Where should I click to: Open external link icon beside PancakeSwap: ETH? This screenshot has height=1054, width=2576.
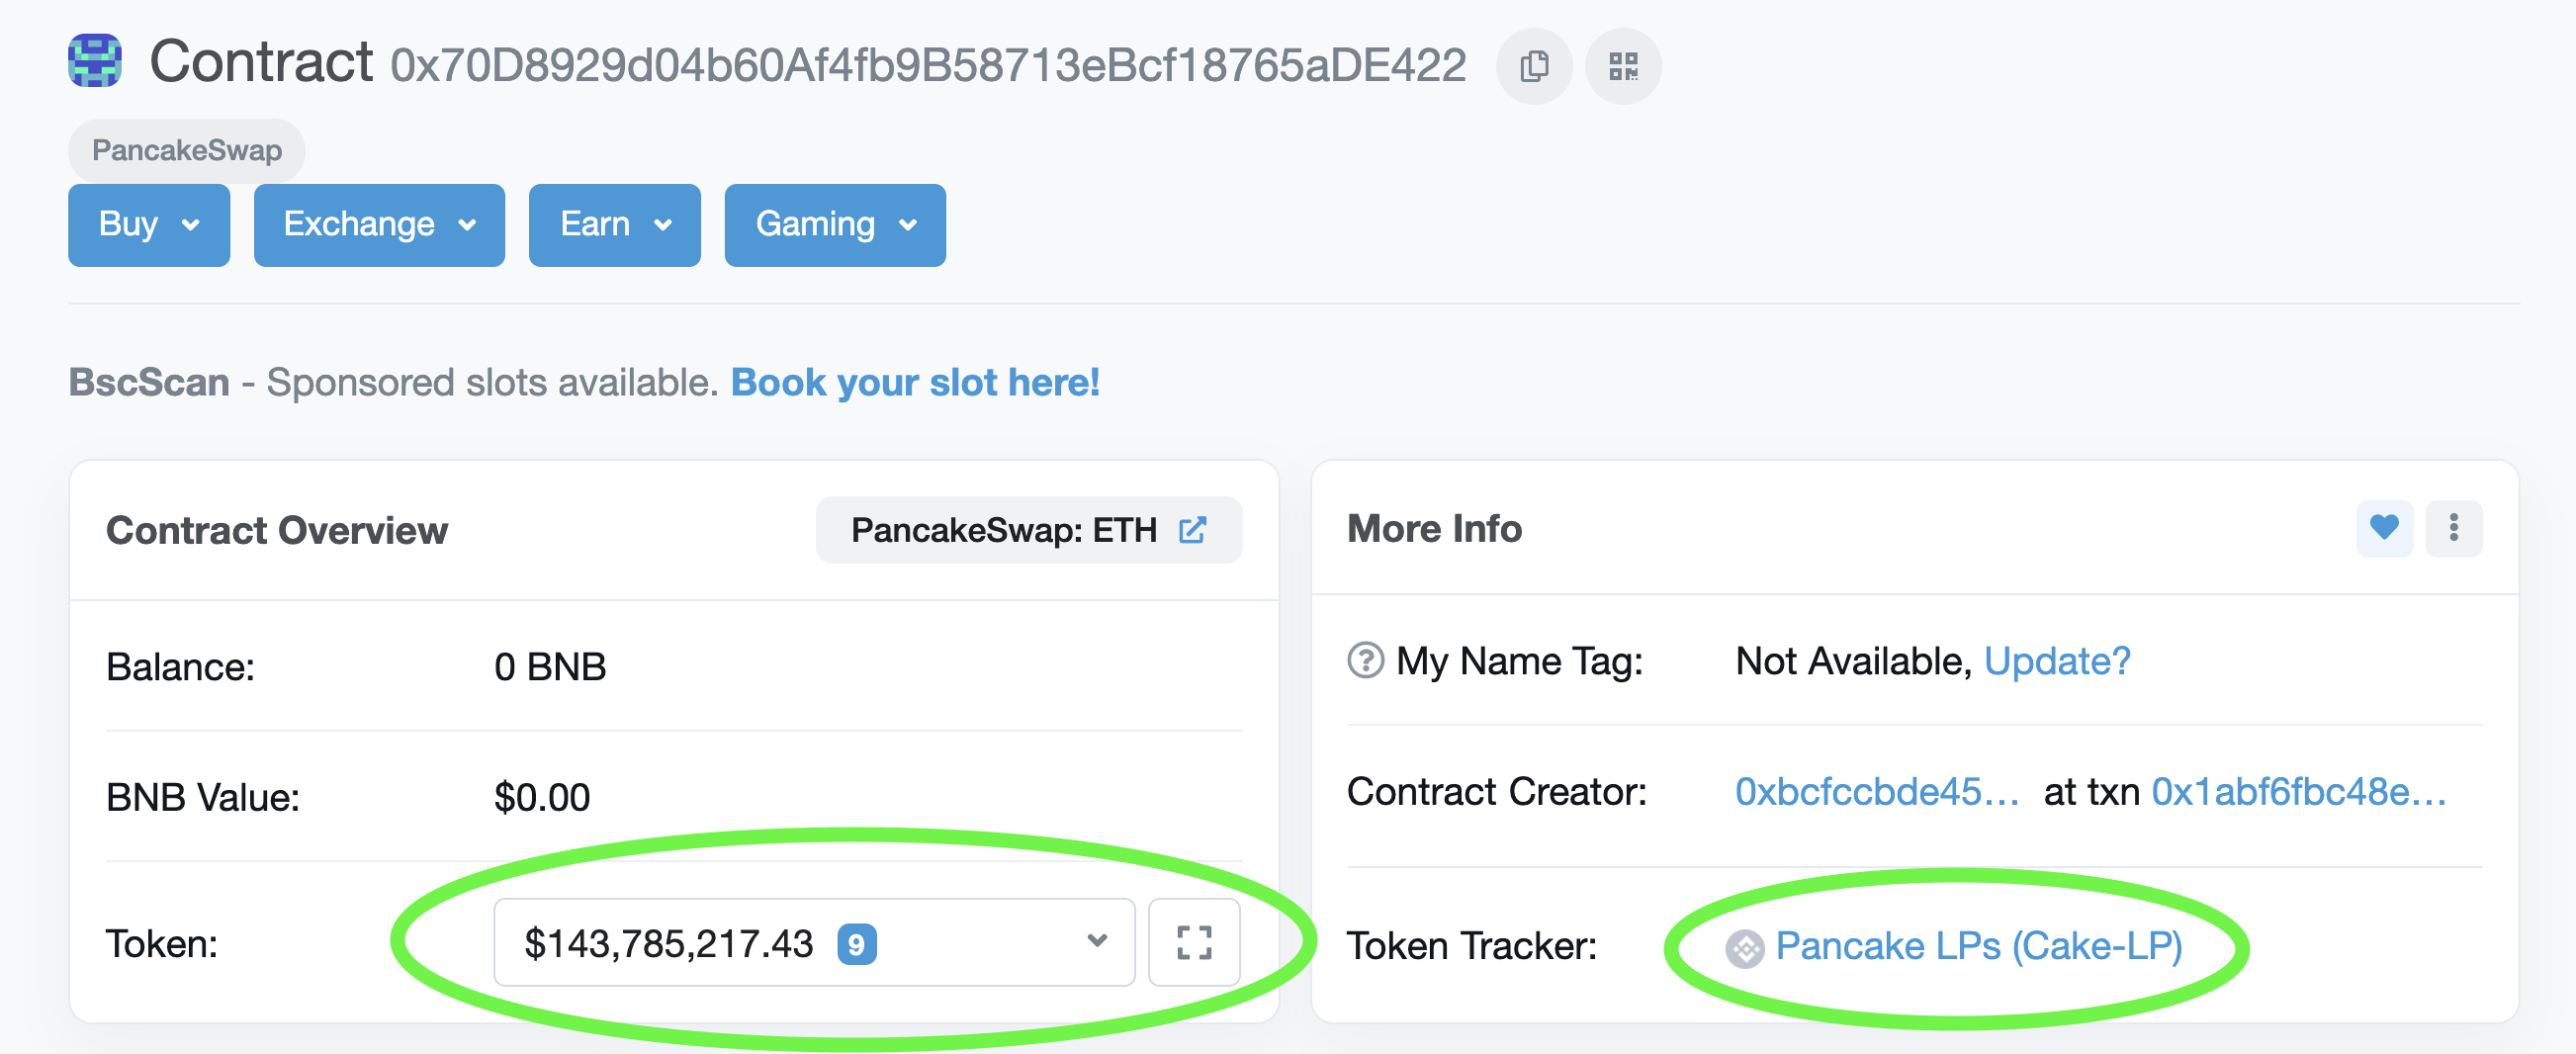click(1192, 530)
